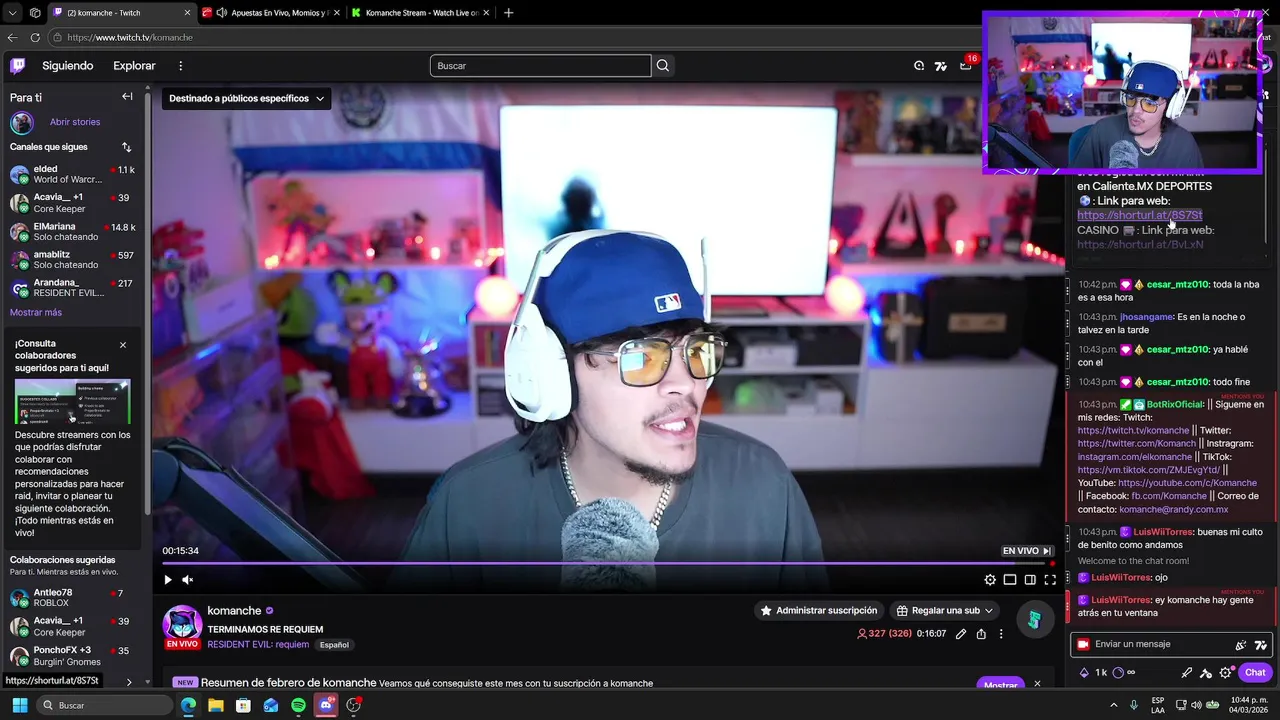Screen dimensions: 1280x720
Task: Click the Twitch search magnifier button
Action: click(x=662, y=66)
